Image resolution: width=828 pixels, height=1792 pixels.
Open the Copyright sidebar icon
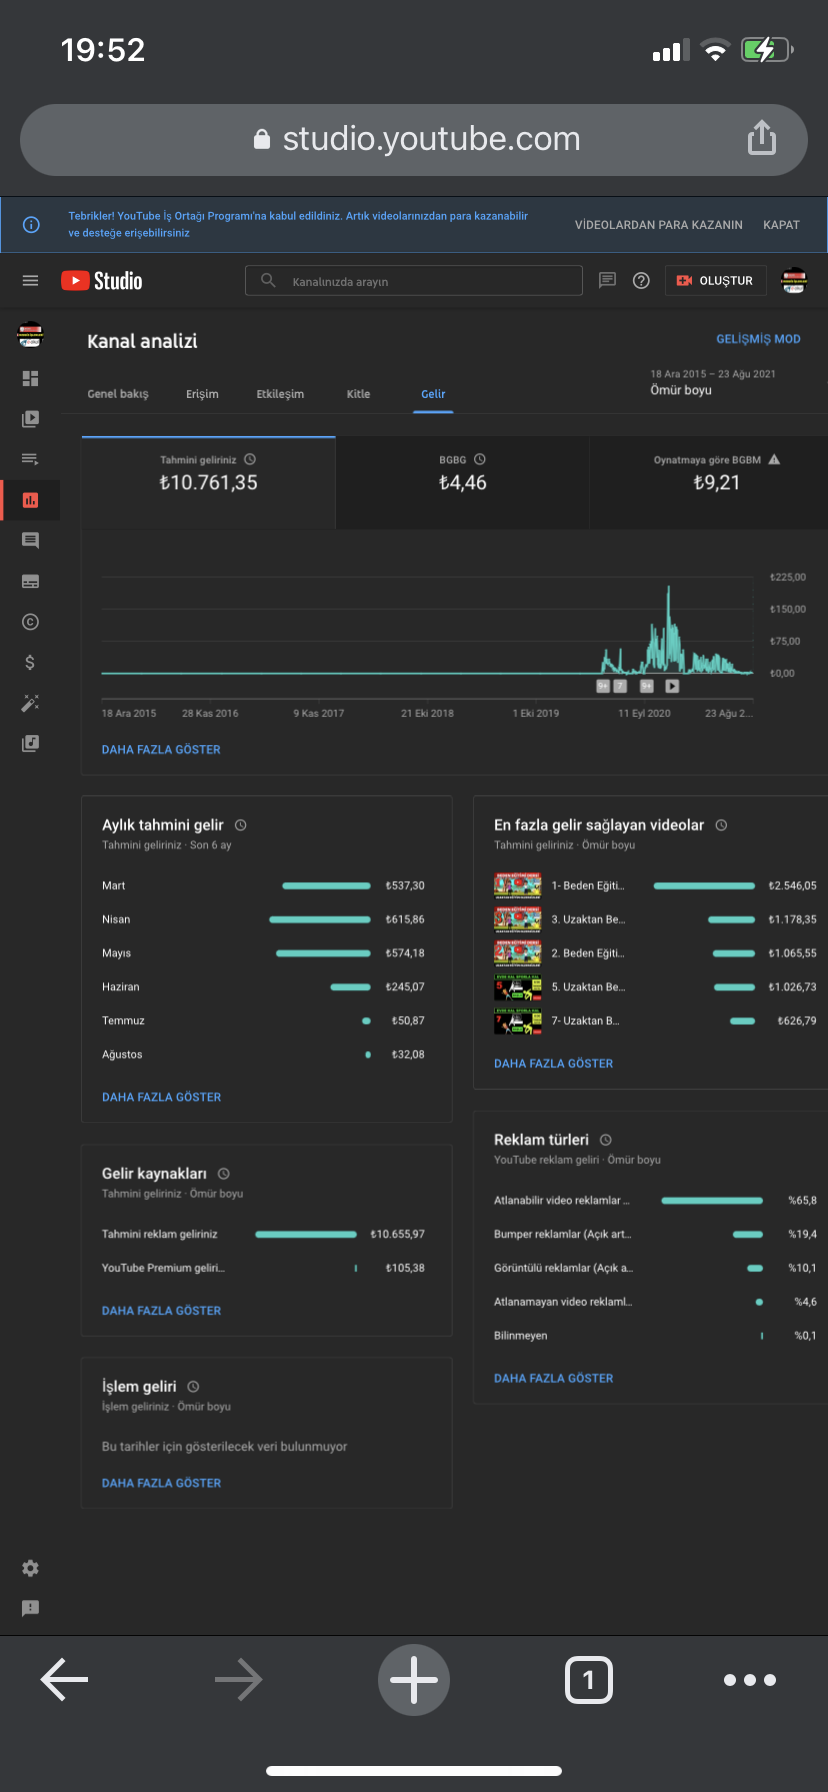(30, 622)
